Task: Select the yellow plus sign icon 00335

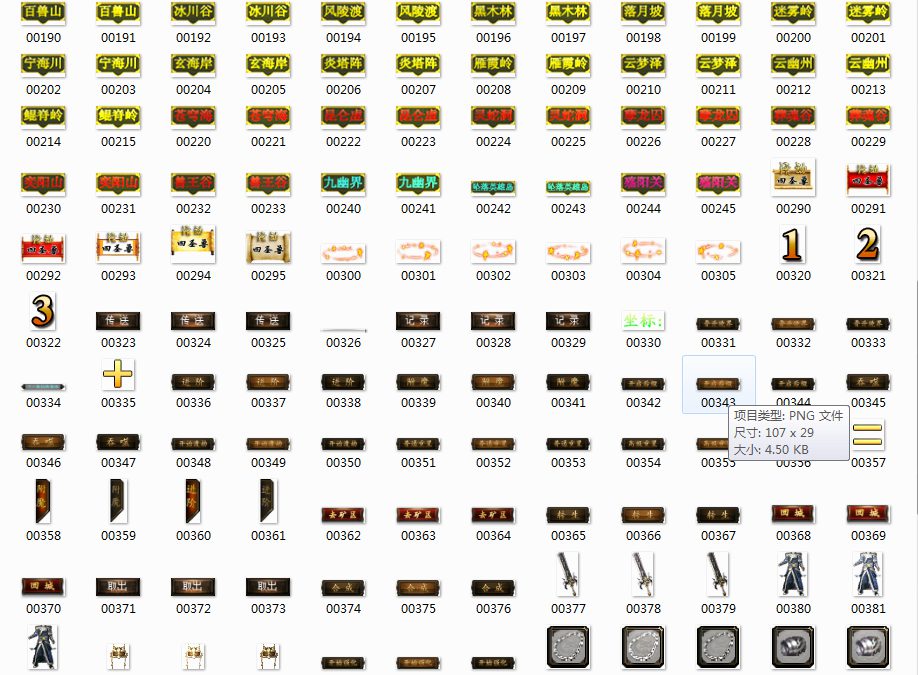Action: click(118, 375)
